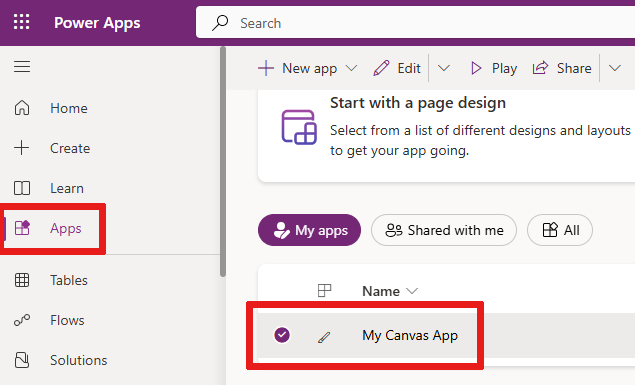Click the sidebar vertical scrollbar
Image resolution: width=635 pixels, height=385 pixels.
pos(223,162)
